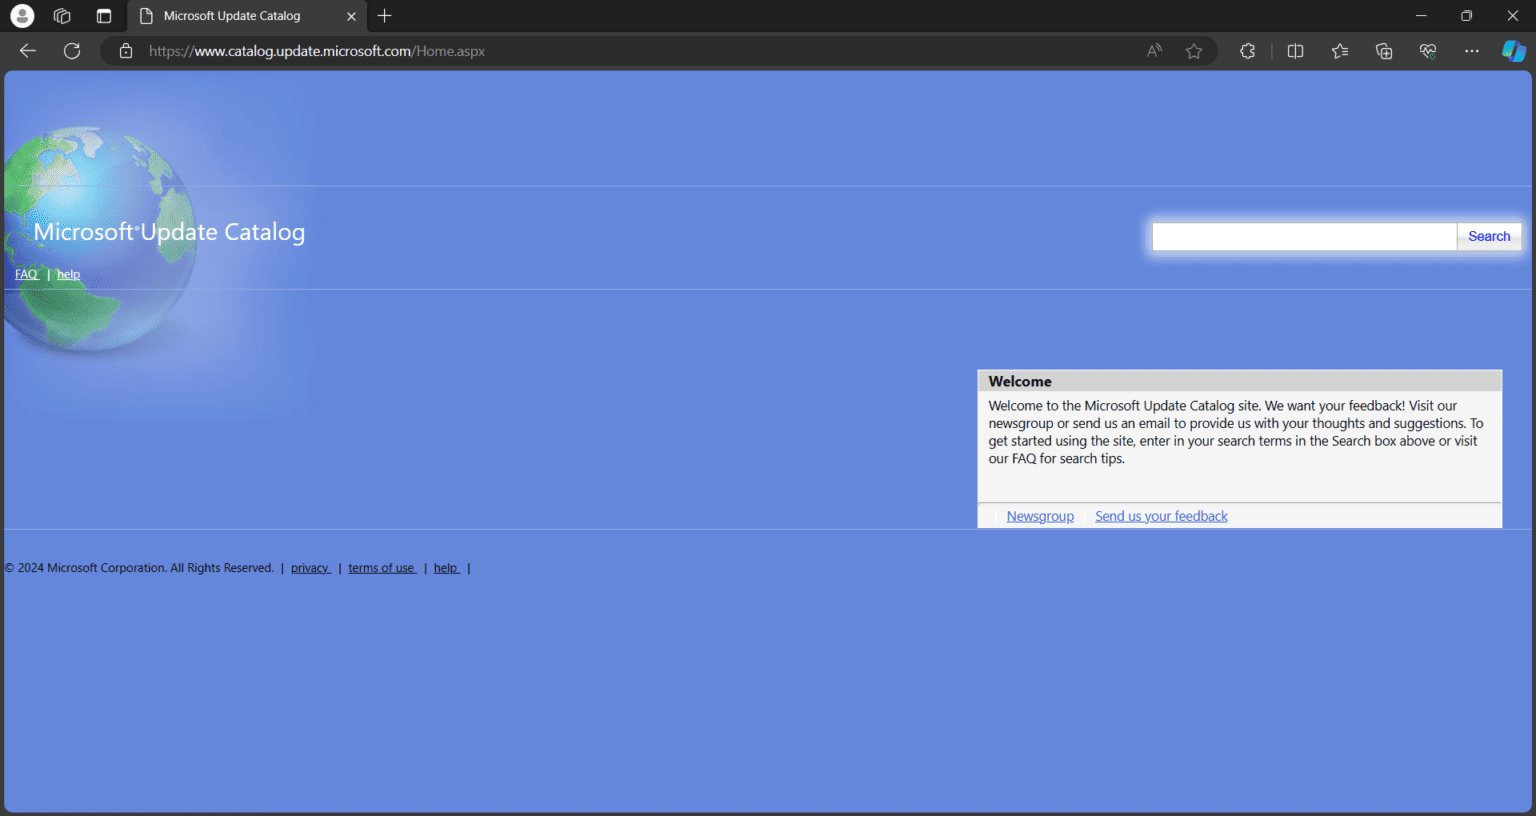Refresh the page with the reload icon

[x=72, y=51]
